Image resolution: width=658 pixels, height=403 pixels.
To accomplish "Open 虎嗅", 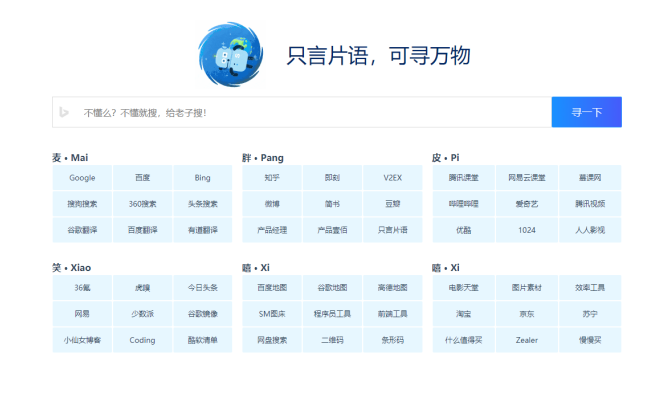I will point(142,288).
